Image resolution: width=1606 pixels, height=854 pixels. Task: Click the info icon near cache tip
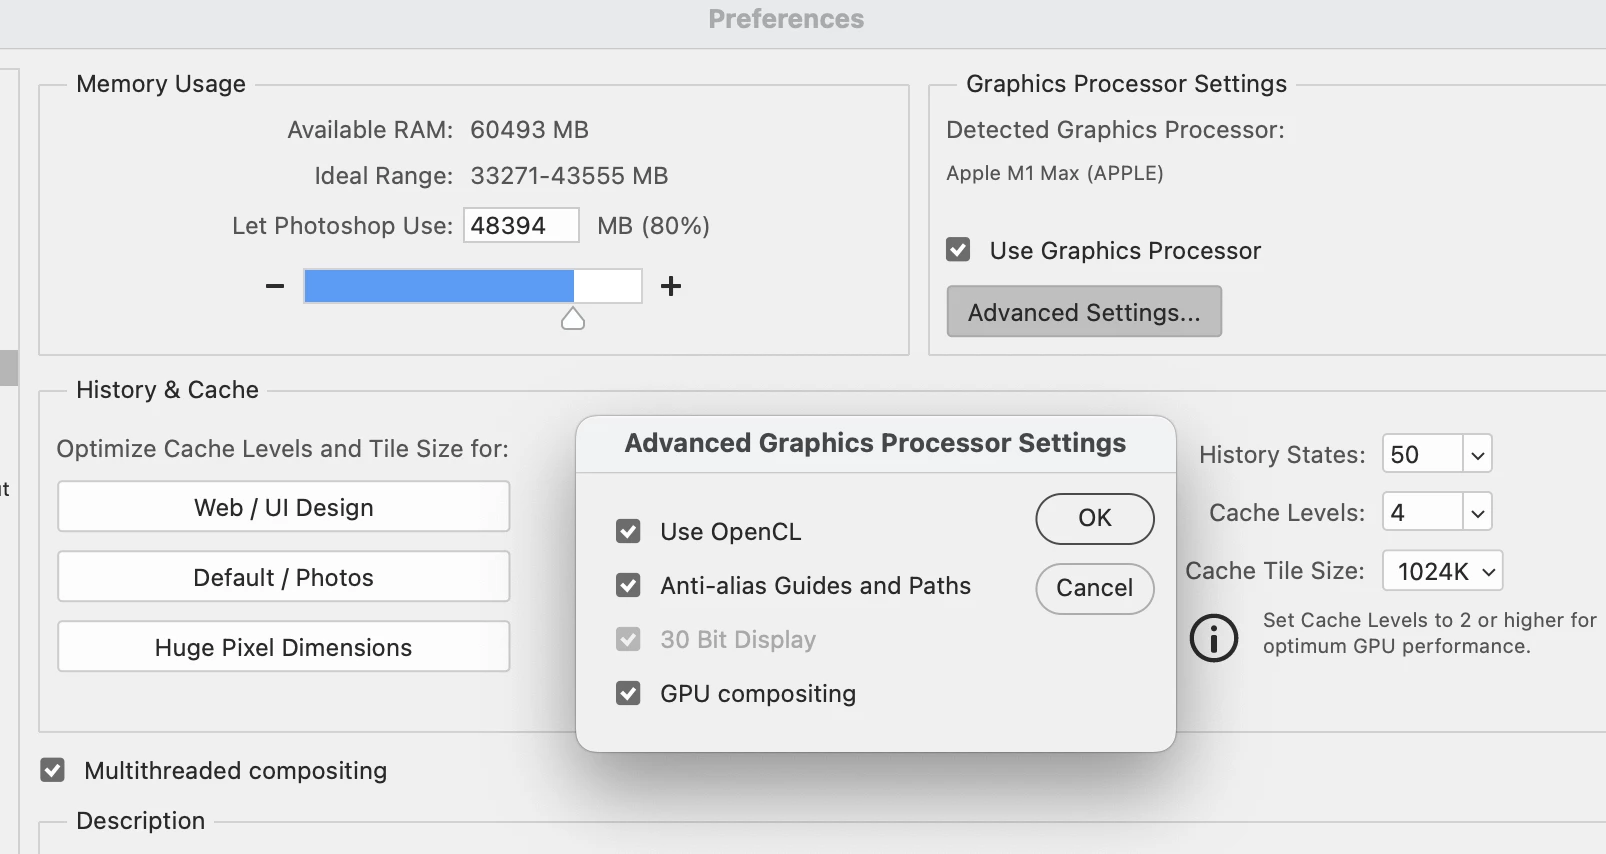pyautogui.click(x=1214, y=638)
